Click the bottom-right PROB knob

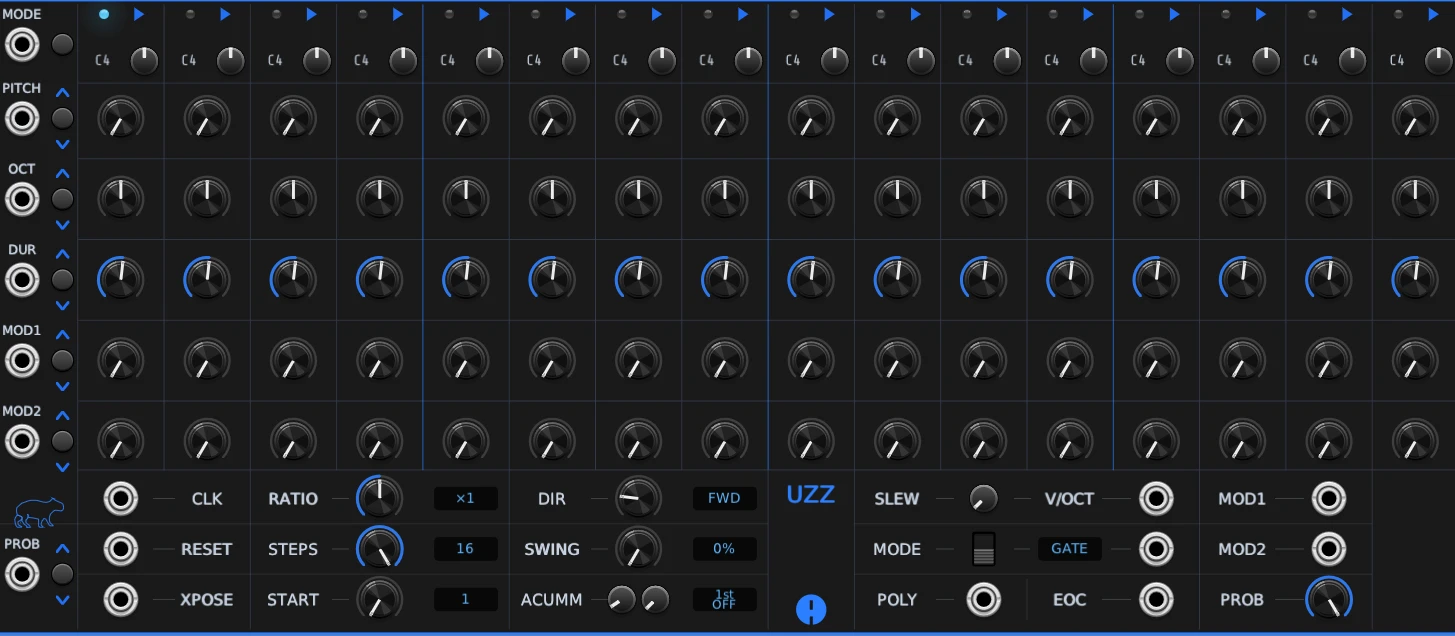point(1329,599)
